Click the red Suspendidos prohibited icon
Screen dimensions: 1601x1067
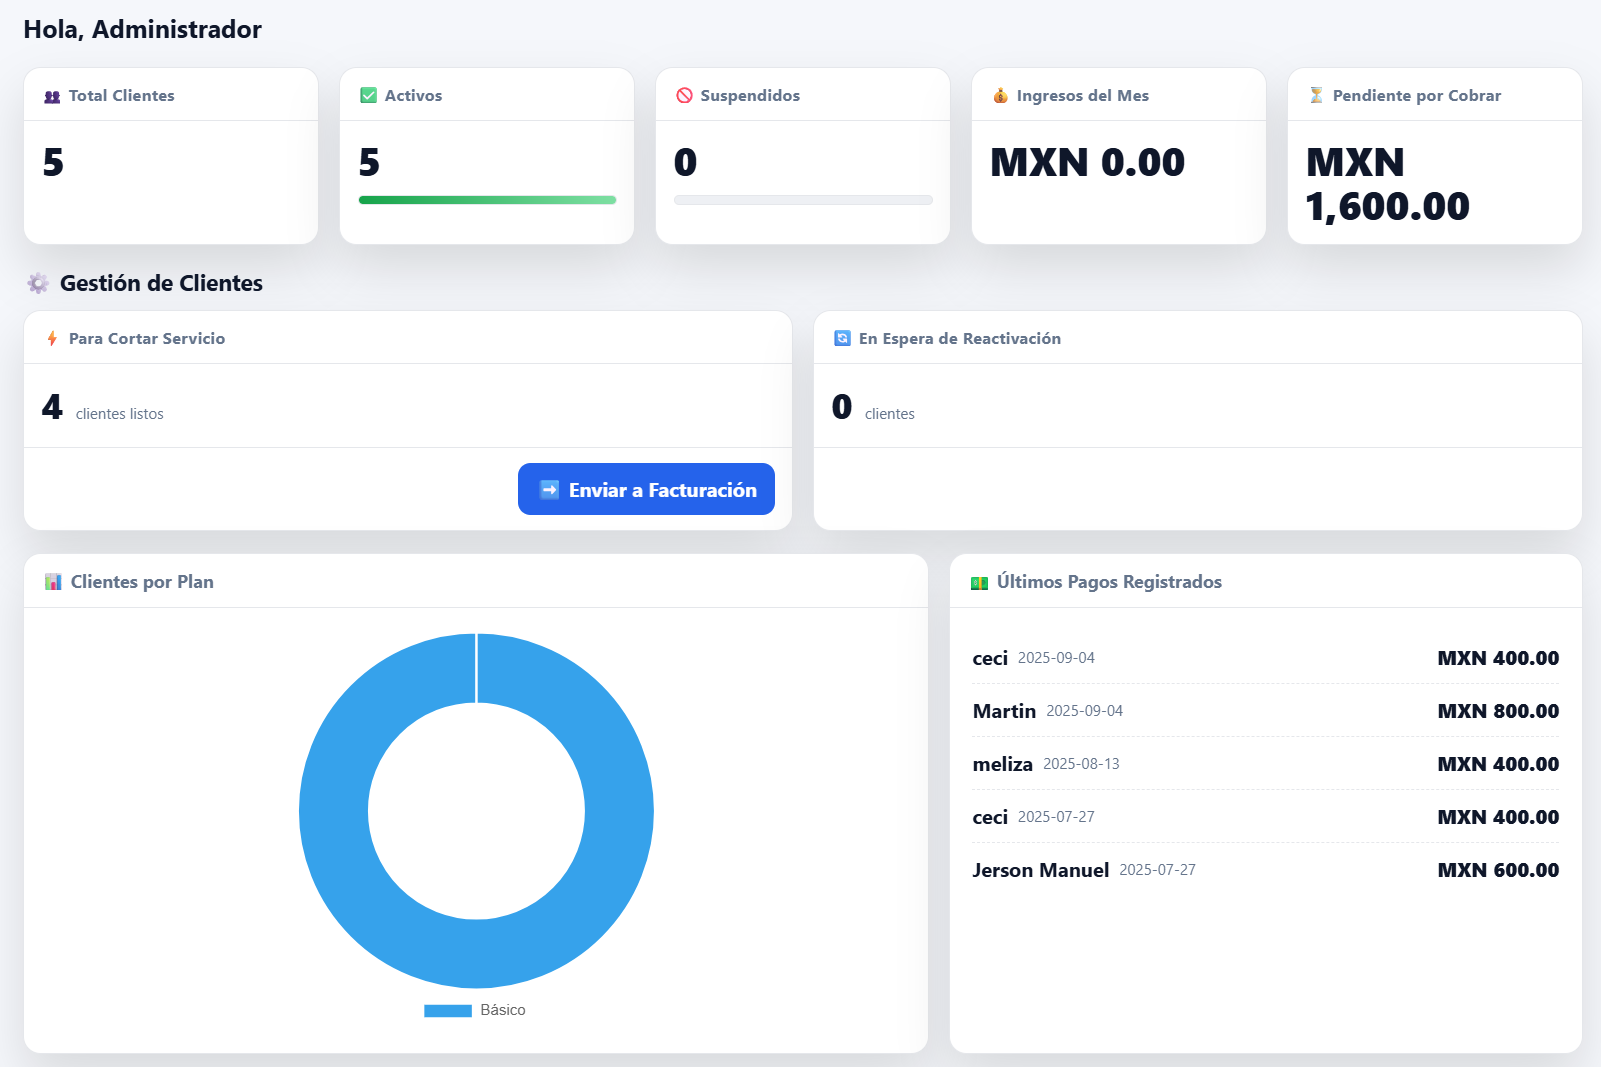[684, 96]
